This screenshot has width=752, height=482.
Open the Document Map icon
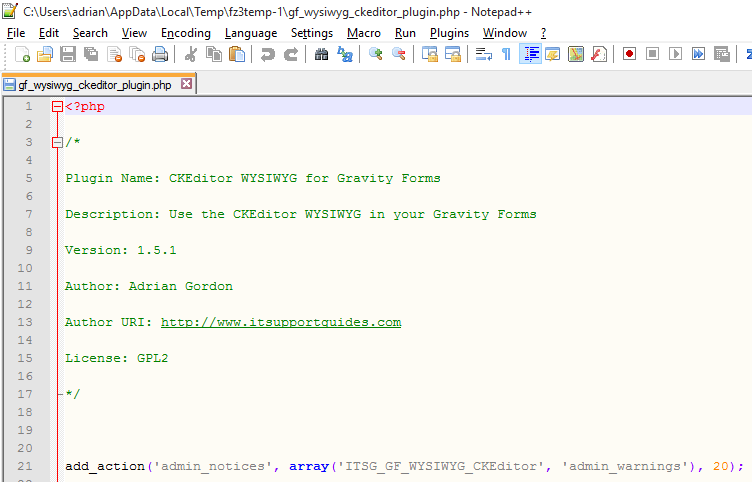pos(576,54)
